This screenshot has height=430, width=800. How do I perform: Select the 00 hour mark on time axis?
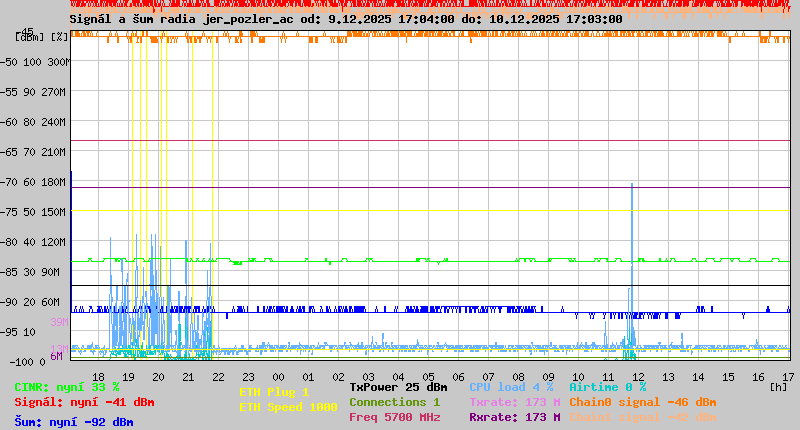(278, 377)
